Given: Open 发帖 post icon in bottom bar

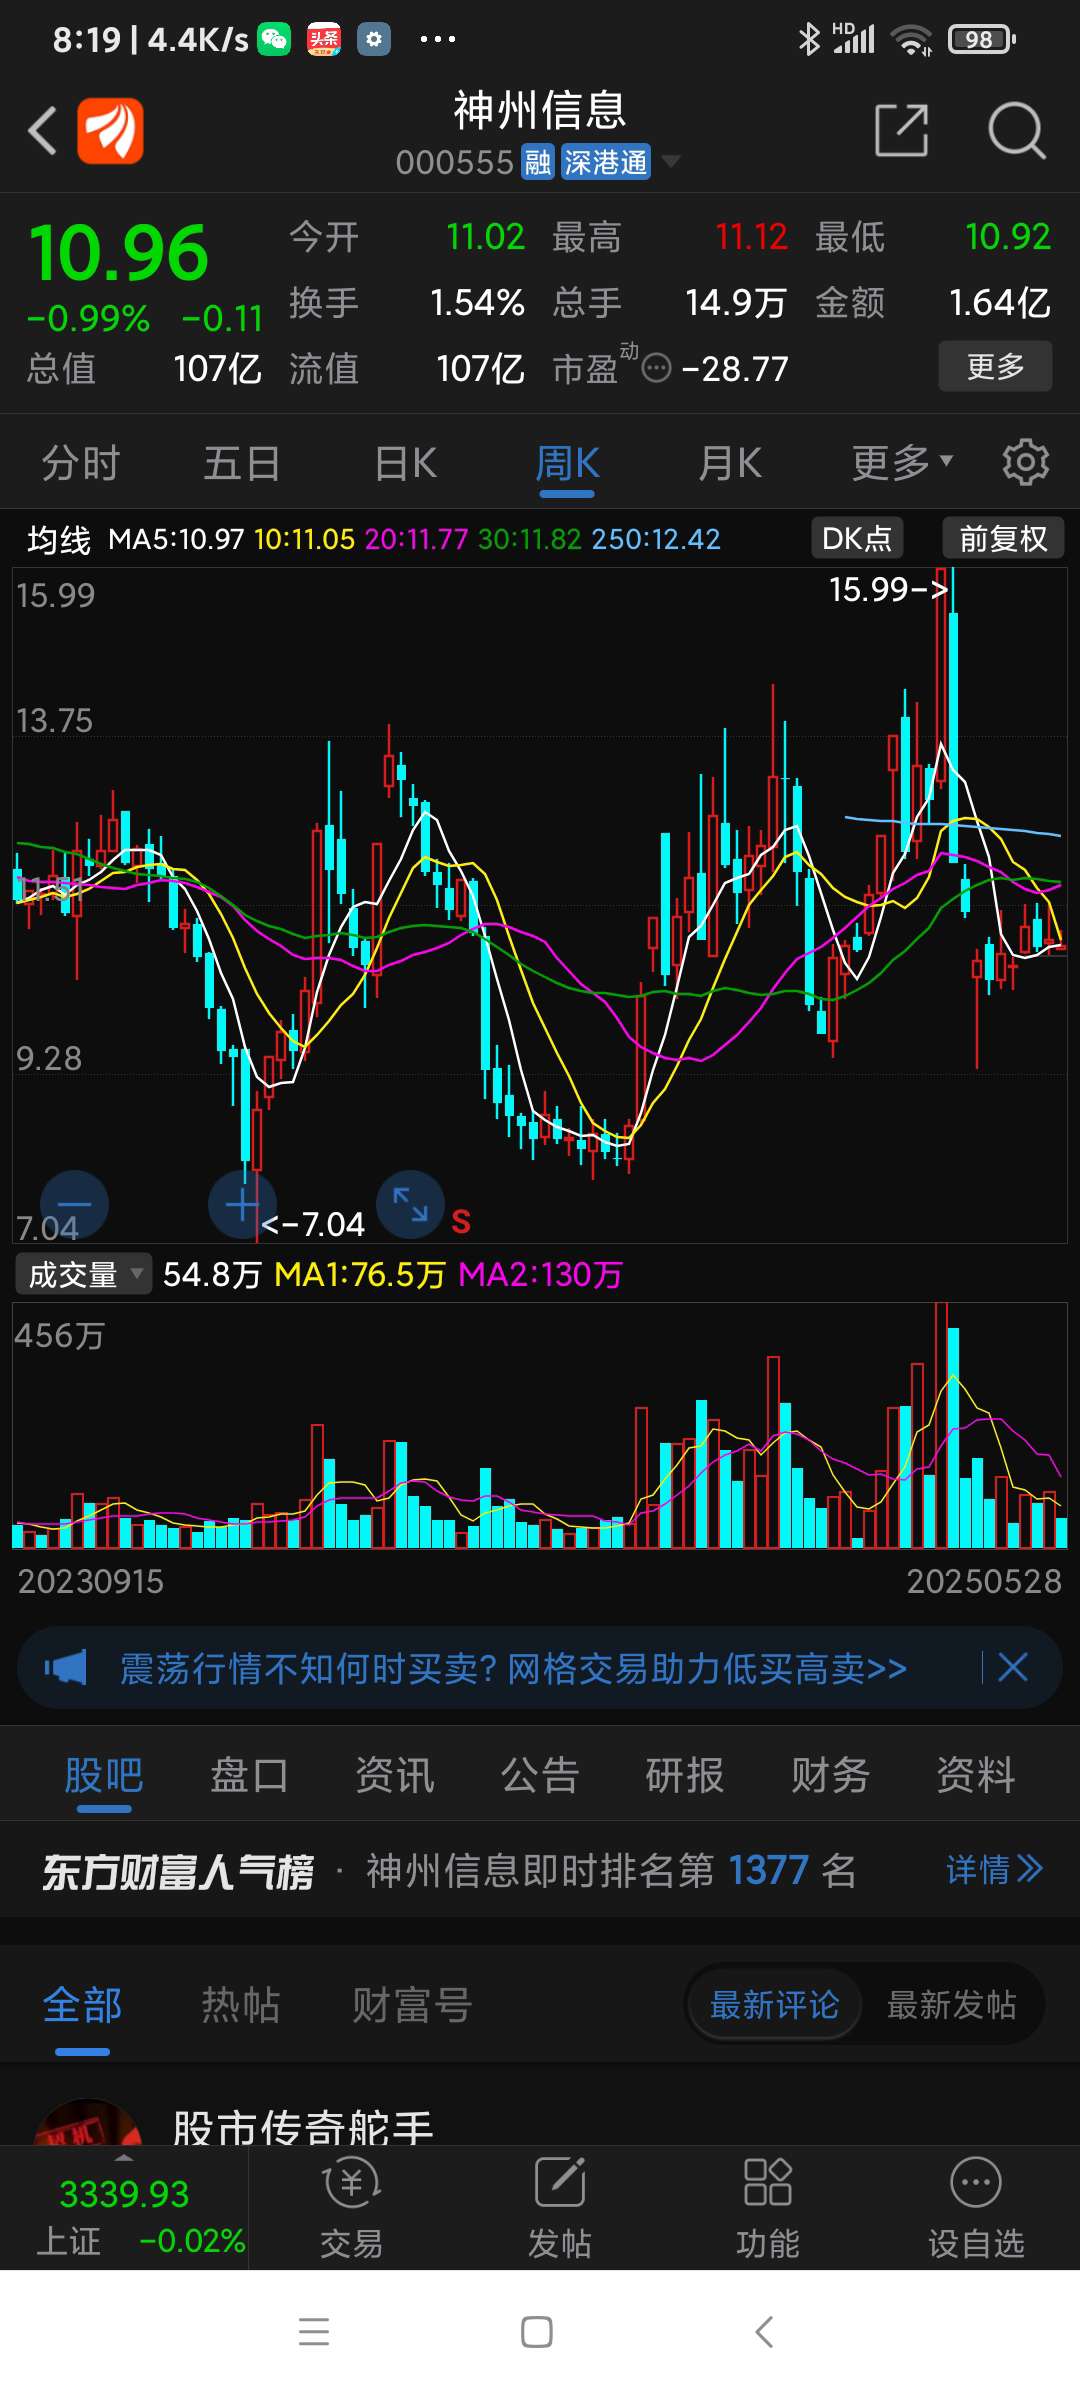Looking at the screenshot, I should point(560,2208).
